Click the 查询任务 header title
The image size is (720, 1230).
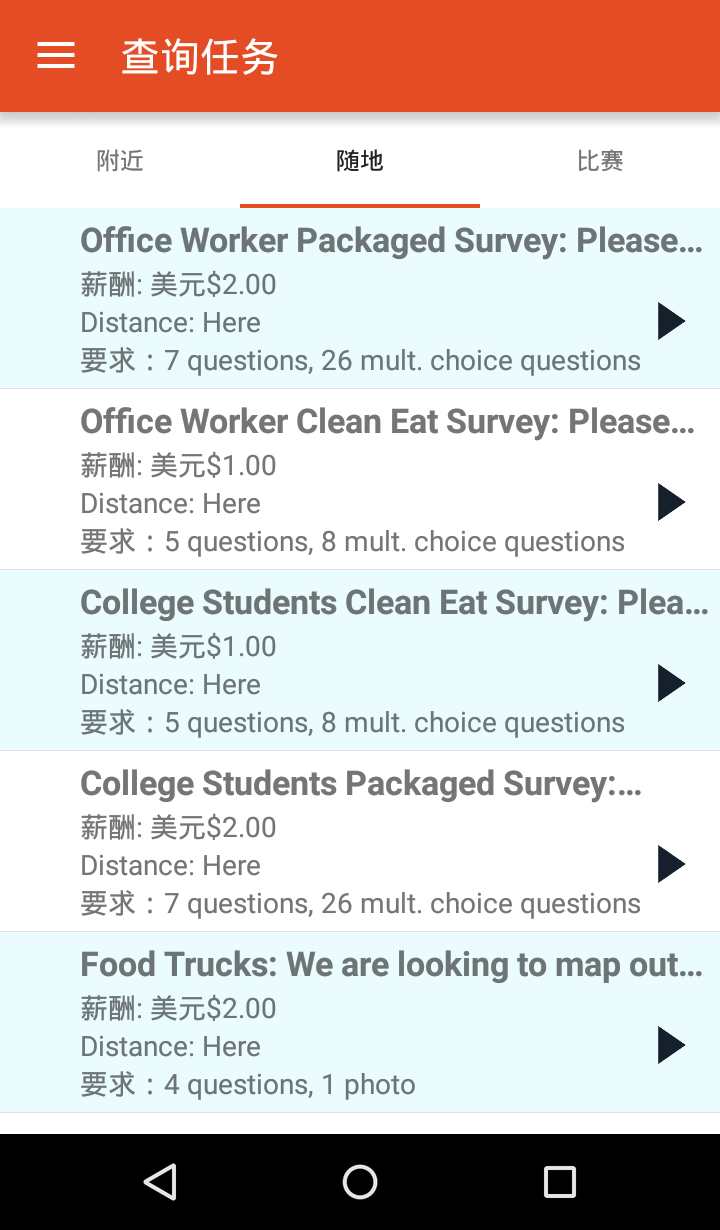(x=200, y=57)
